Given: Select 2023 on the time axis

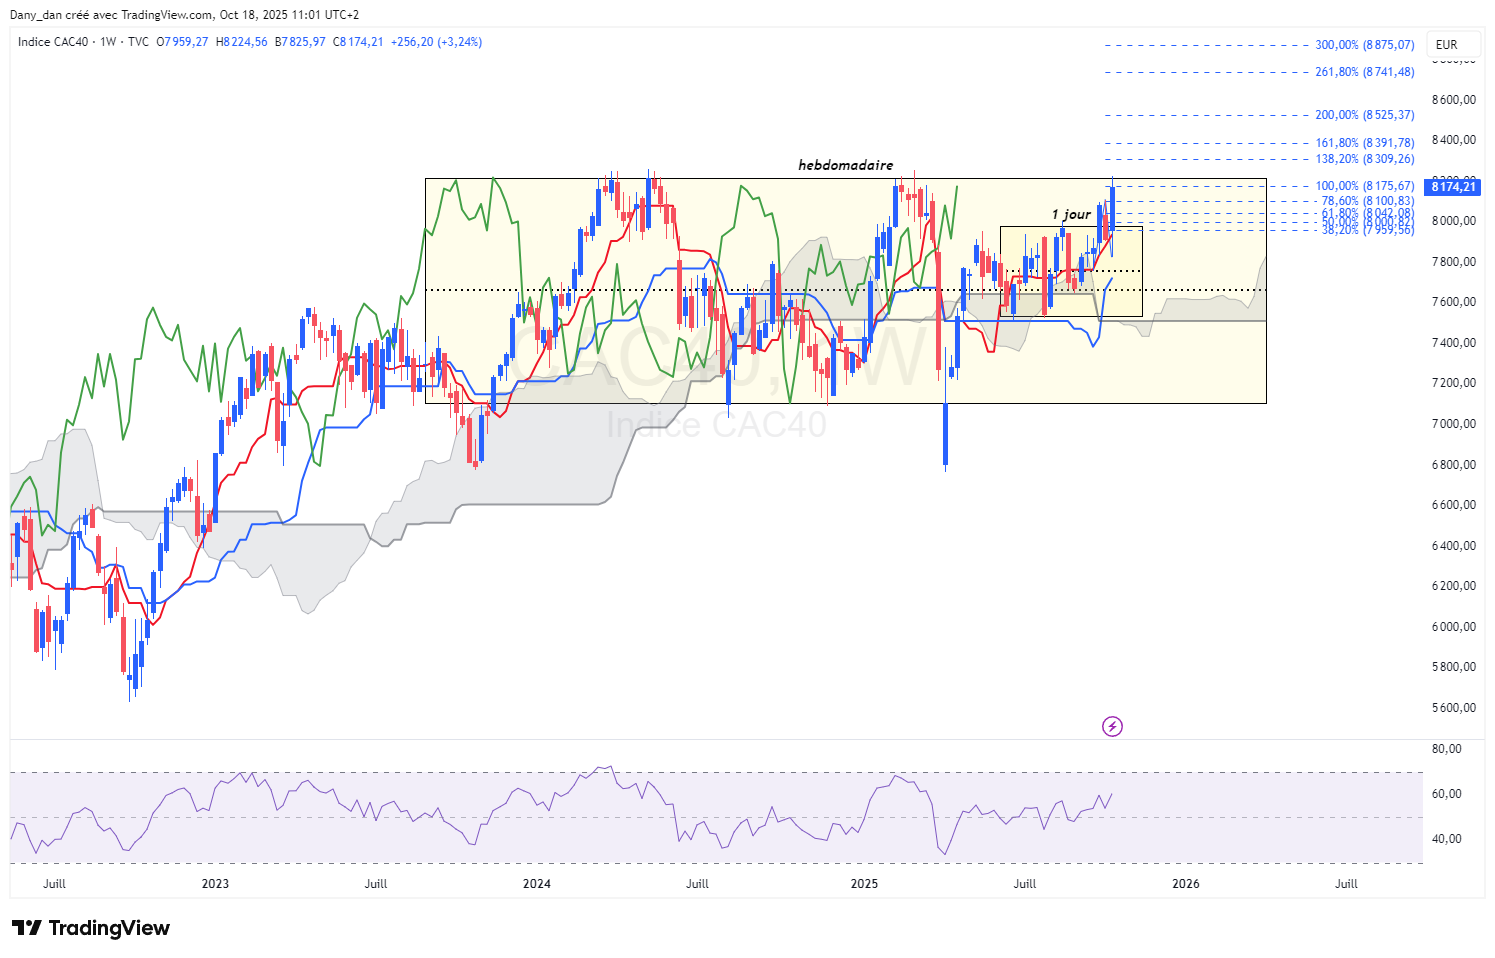Looking at the screenshot, I should pos(215,883).
